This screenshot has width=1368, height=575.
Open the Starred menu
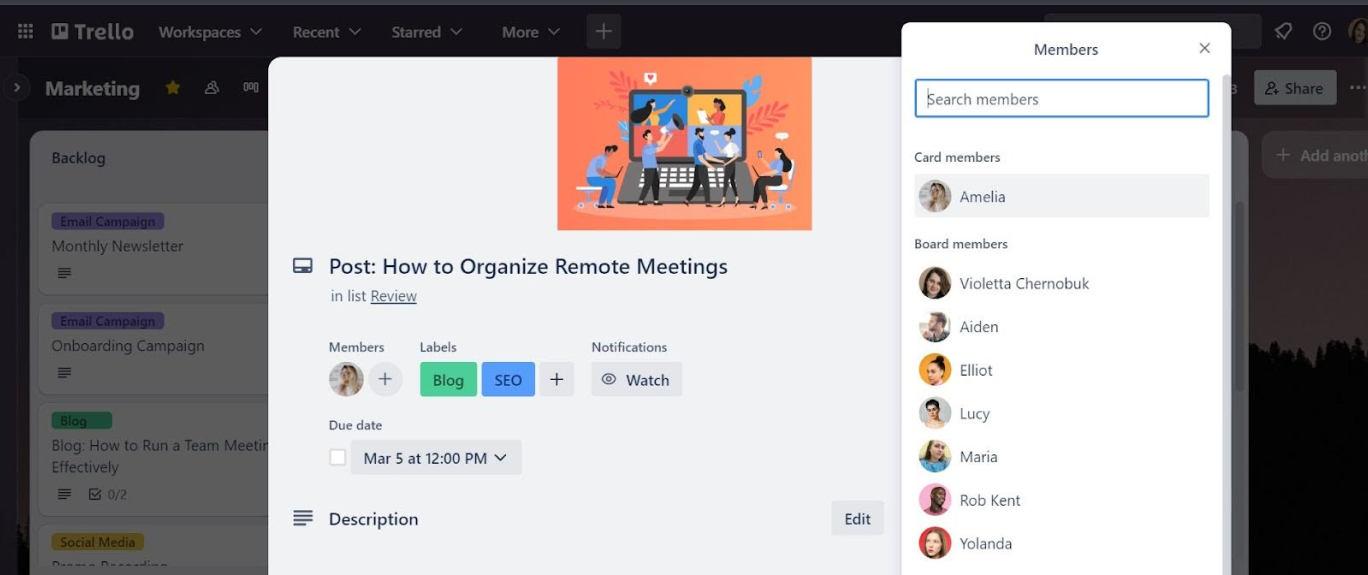pyautogui.click(x=426, y=32)
